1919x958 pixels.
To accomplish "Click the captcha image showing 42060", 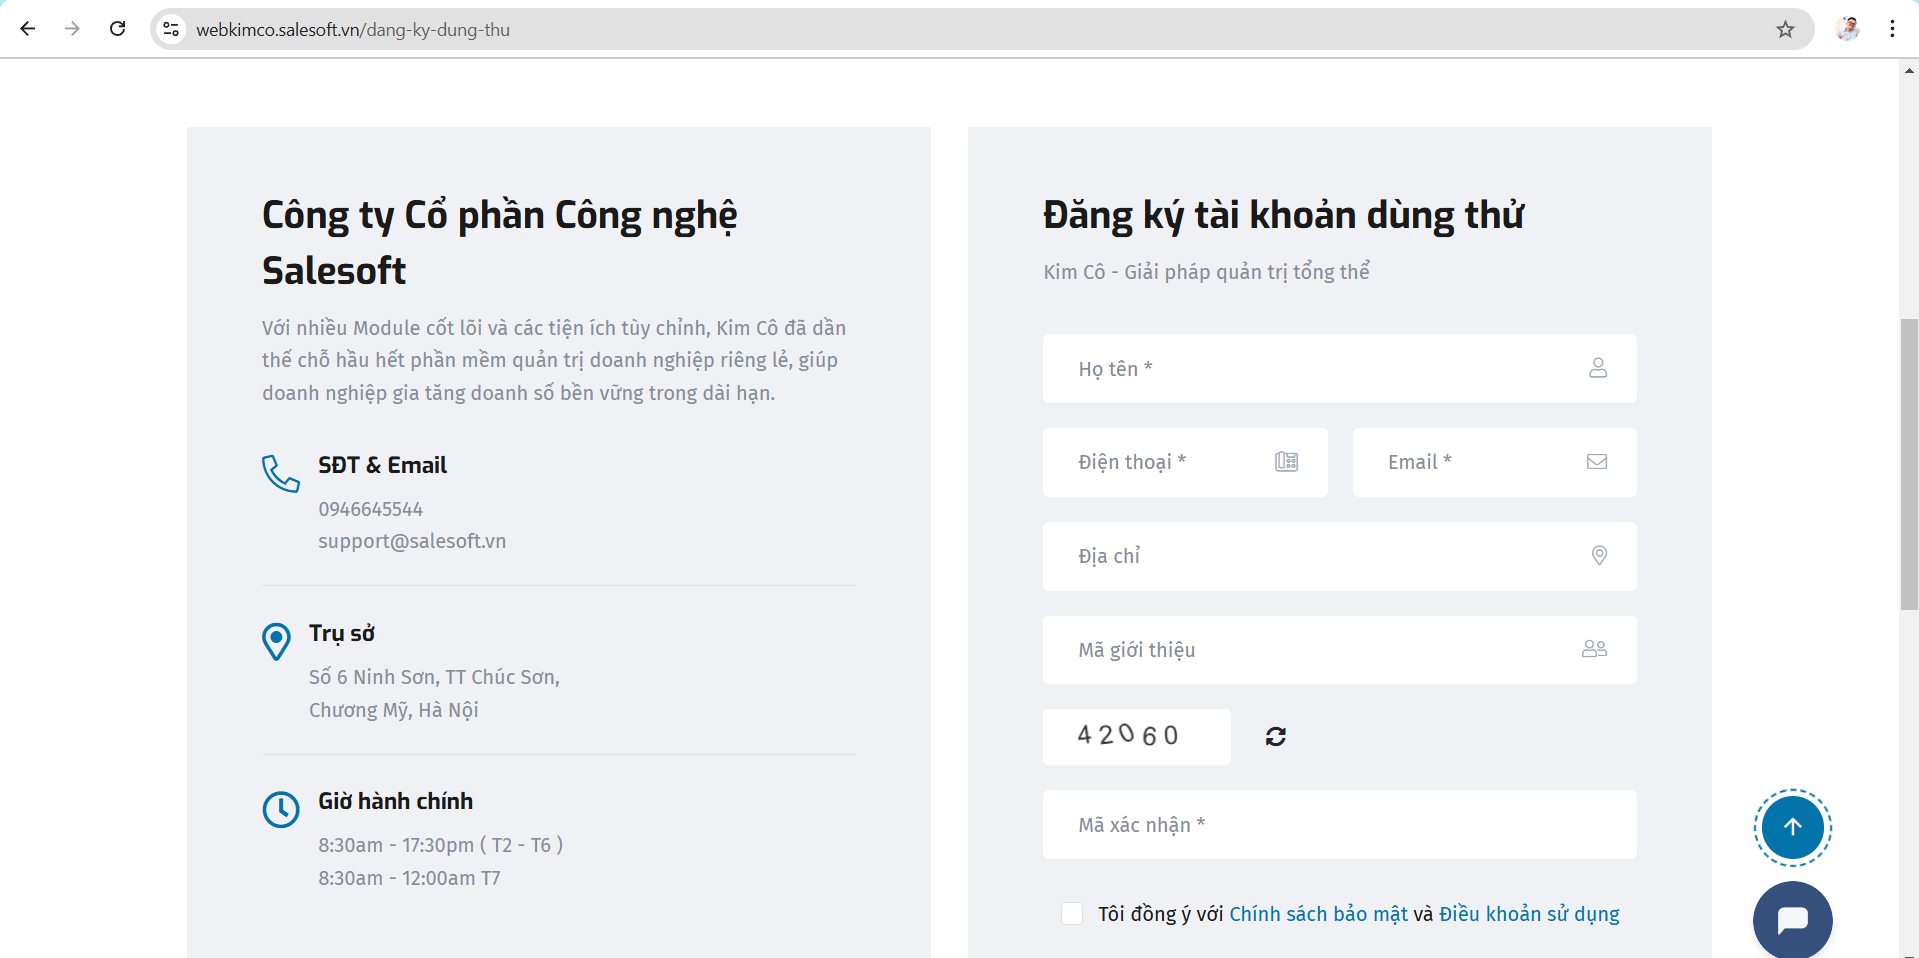I will pyautogui.click(x=1136, y=737).
